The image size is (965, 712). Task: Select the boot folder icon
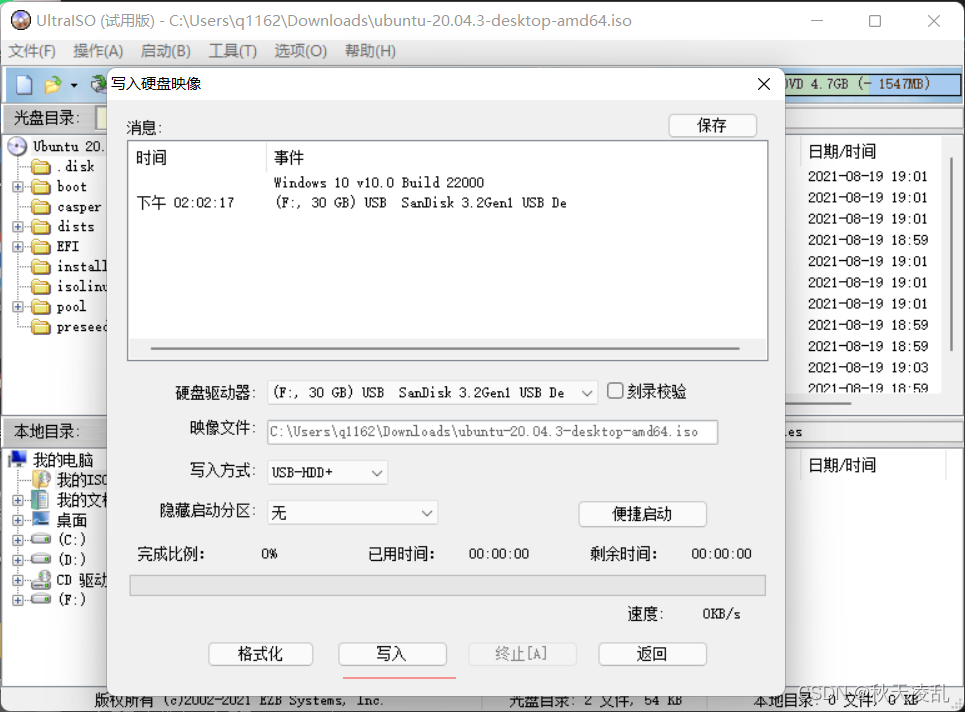[41, 186]
